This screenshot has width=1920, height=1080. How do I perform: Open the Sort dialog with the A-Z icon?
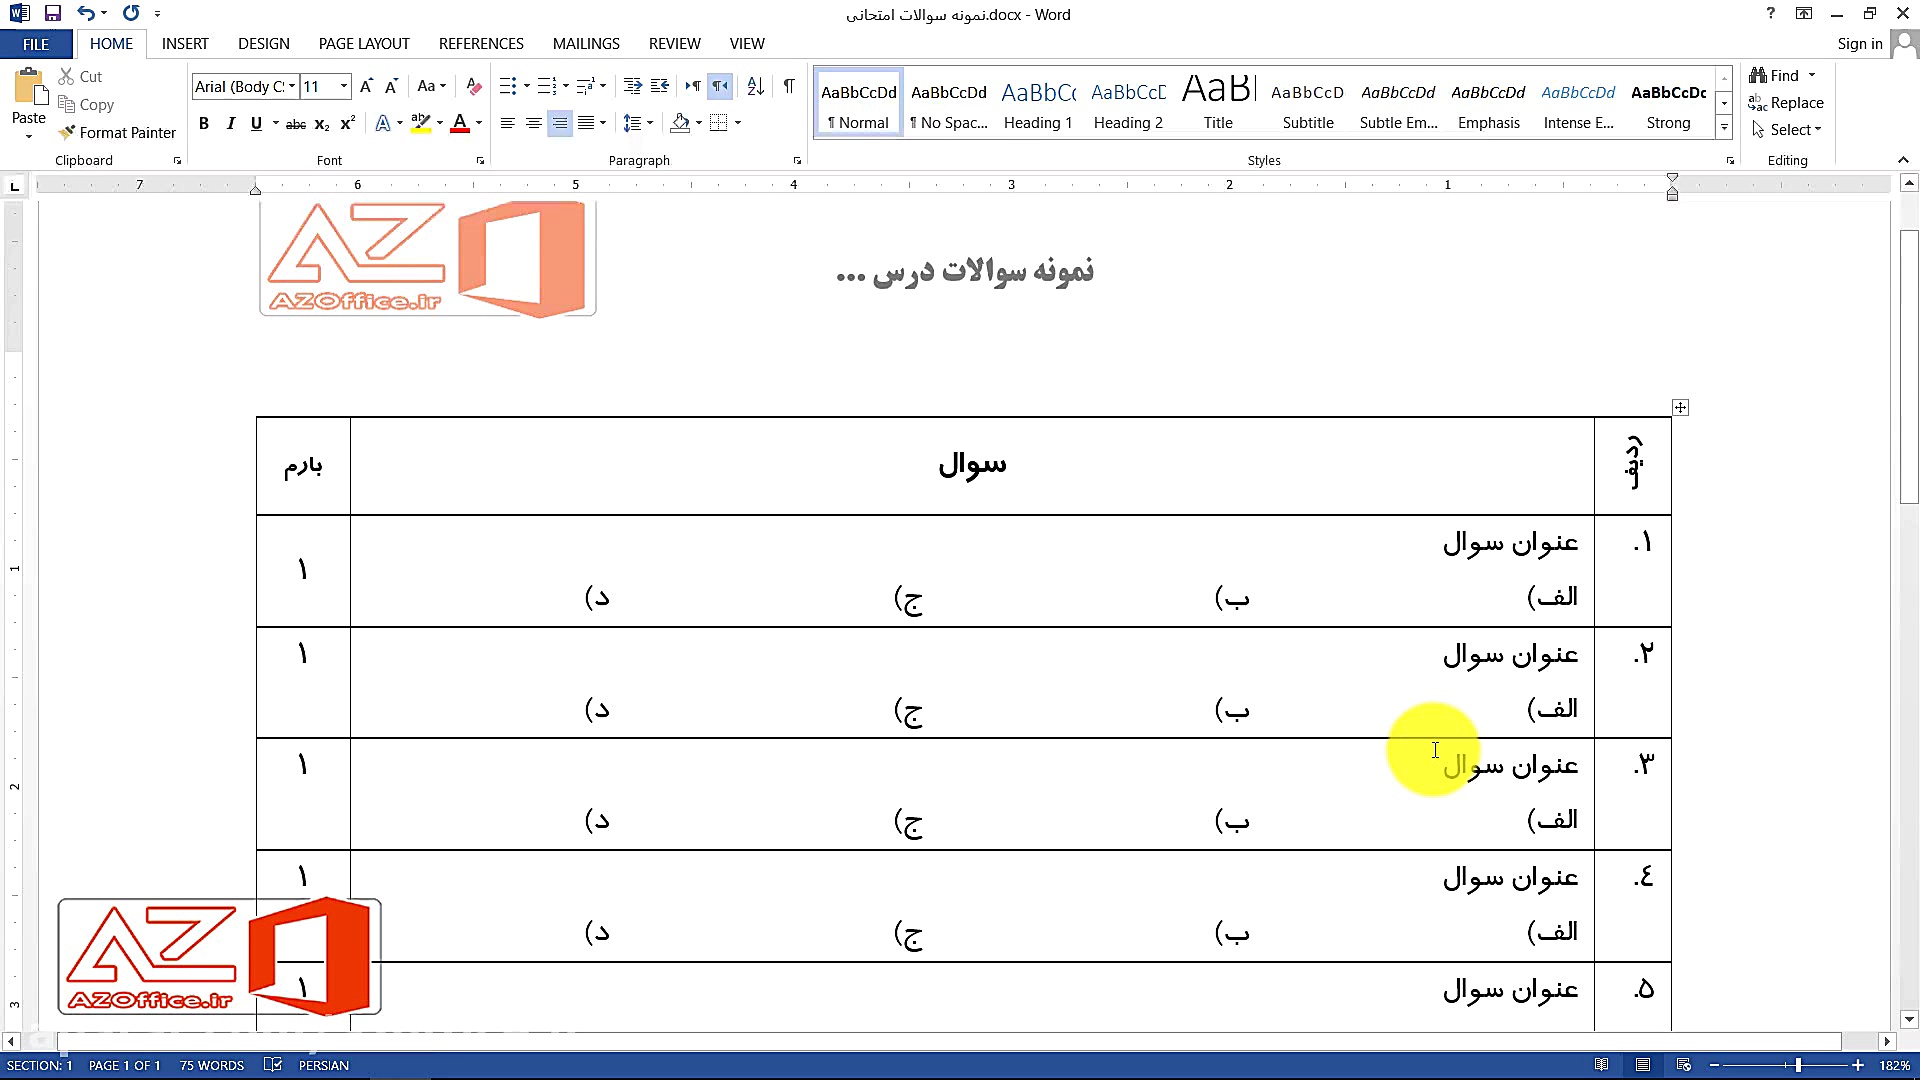click(x=755, y=86)
